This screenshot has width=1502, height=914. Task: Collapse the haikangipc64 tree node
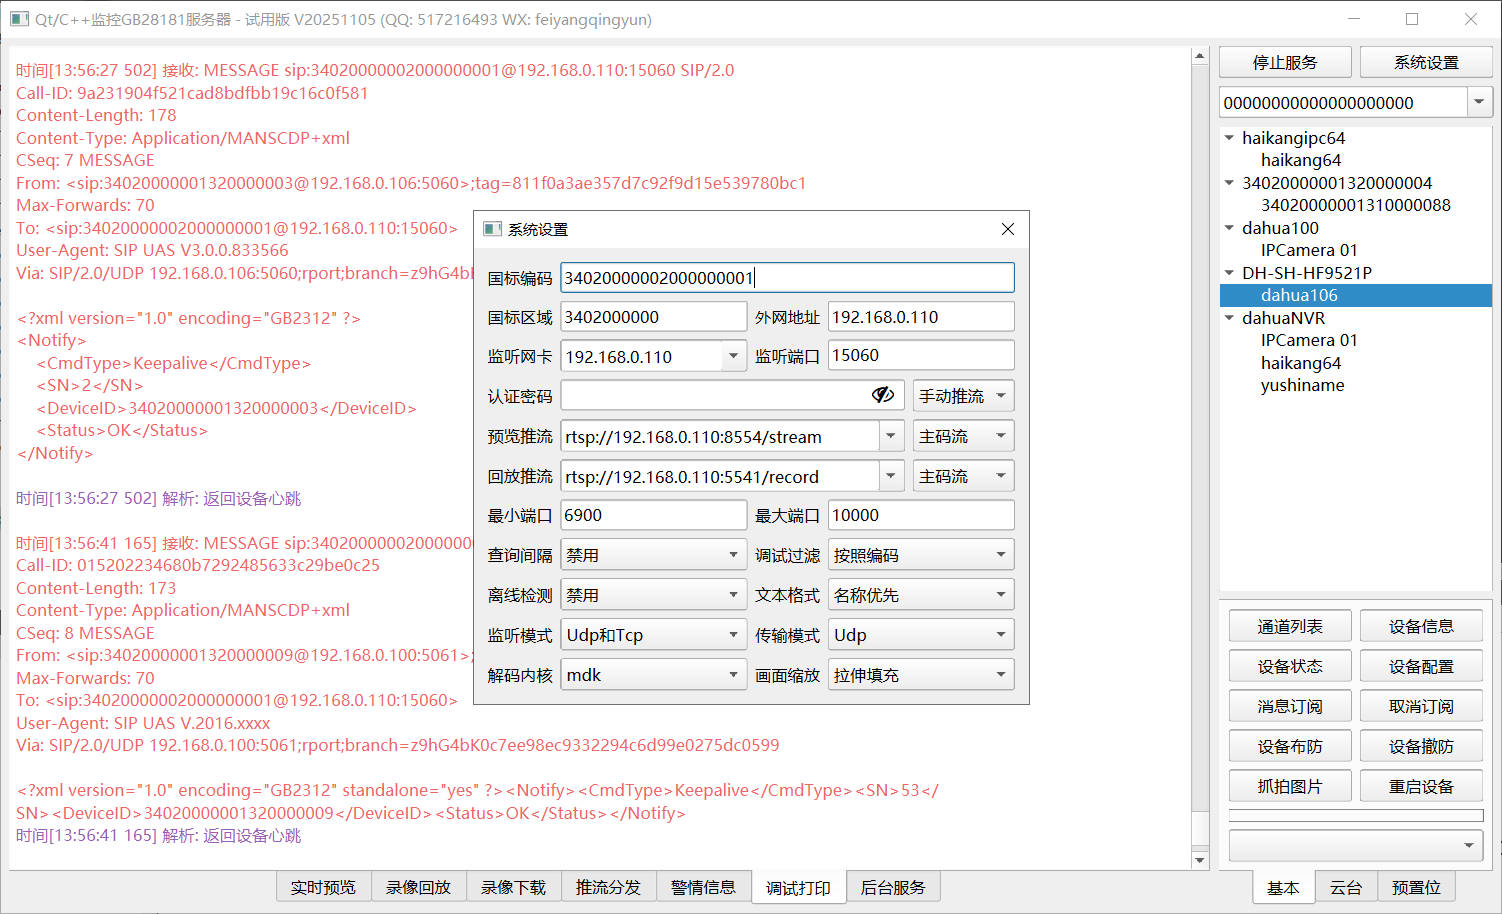(x=1229, y=138)
